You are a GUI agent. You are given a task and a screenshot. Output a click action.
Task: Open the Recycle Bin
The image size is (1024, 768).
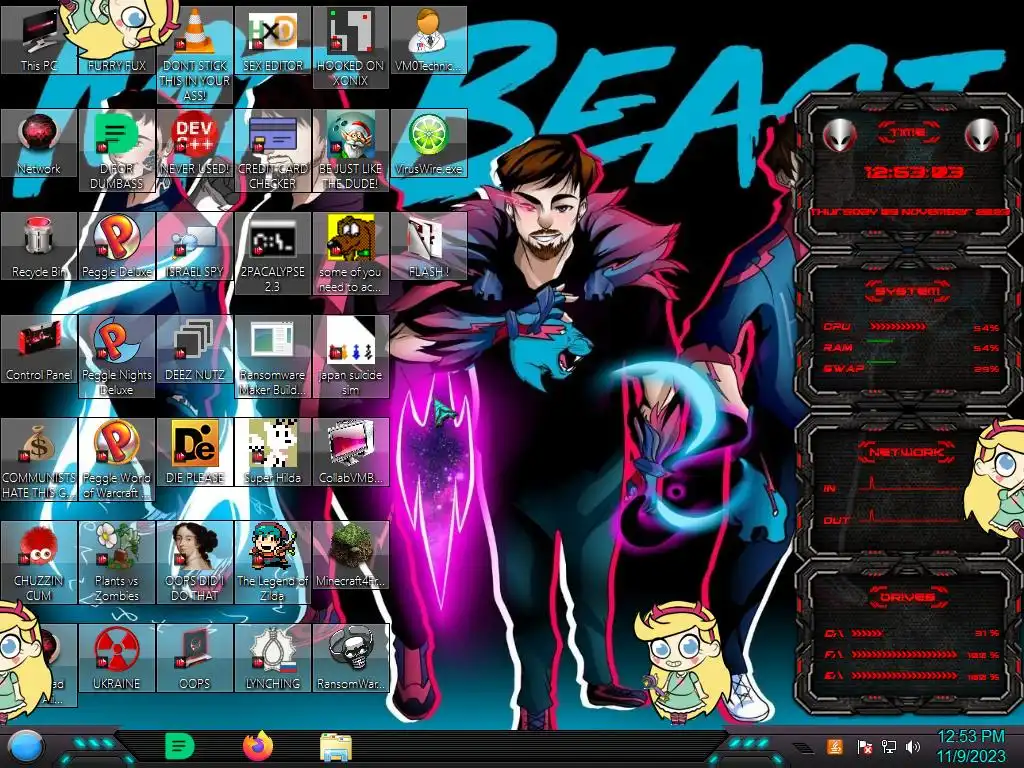pyautogui.click(x=39, y=246)
